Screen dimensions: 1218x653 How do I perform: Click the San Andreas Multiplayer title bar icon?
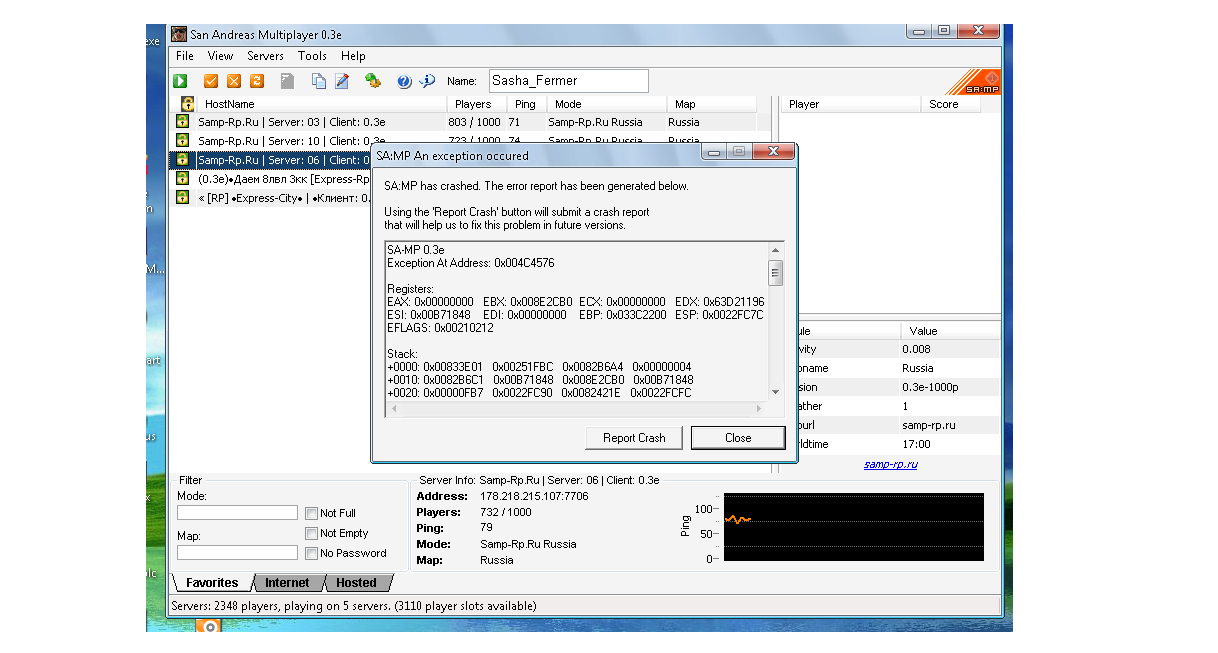pyautogui.click(x=179, y=34)
